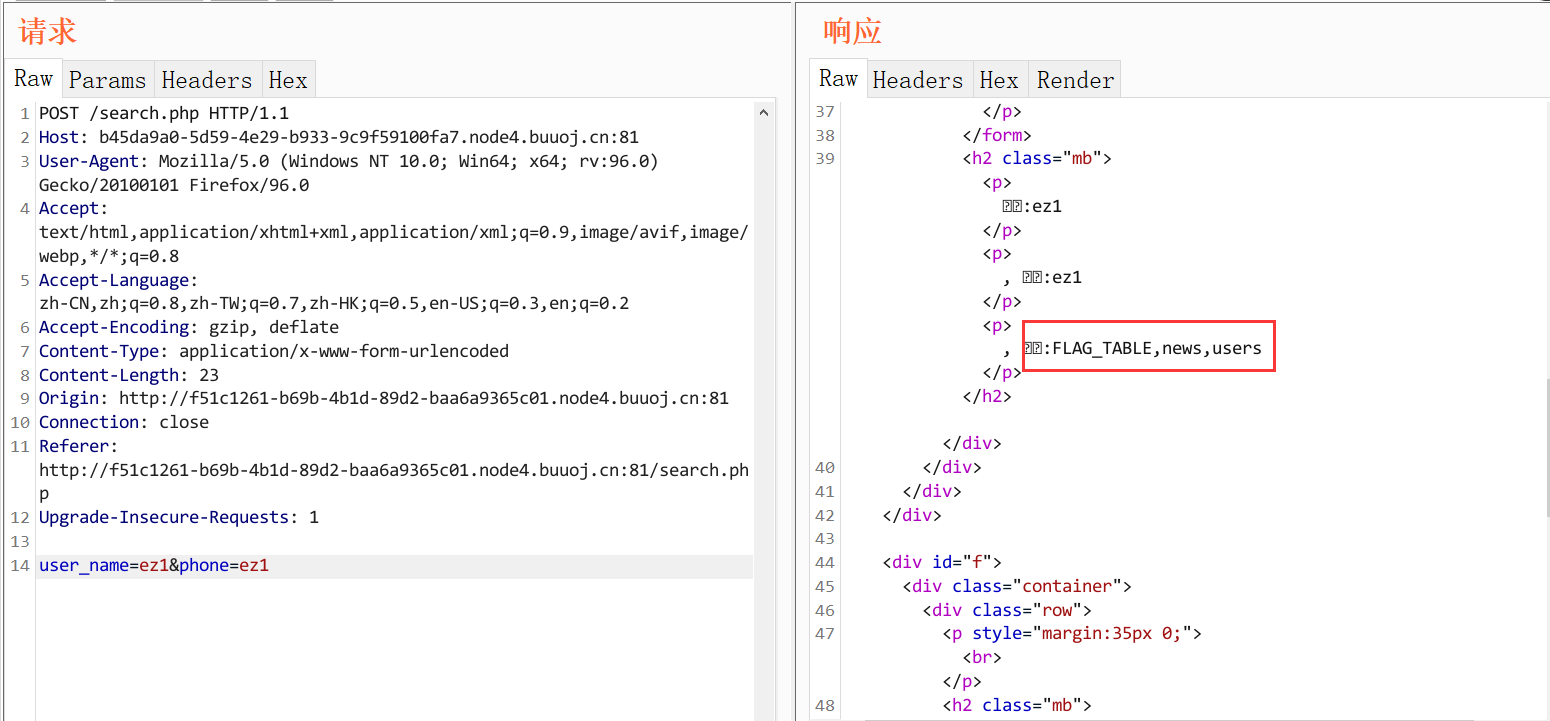Open the request Headers tab

pos(207,80)
